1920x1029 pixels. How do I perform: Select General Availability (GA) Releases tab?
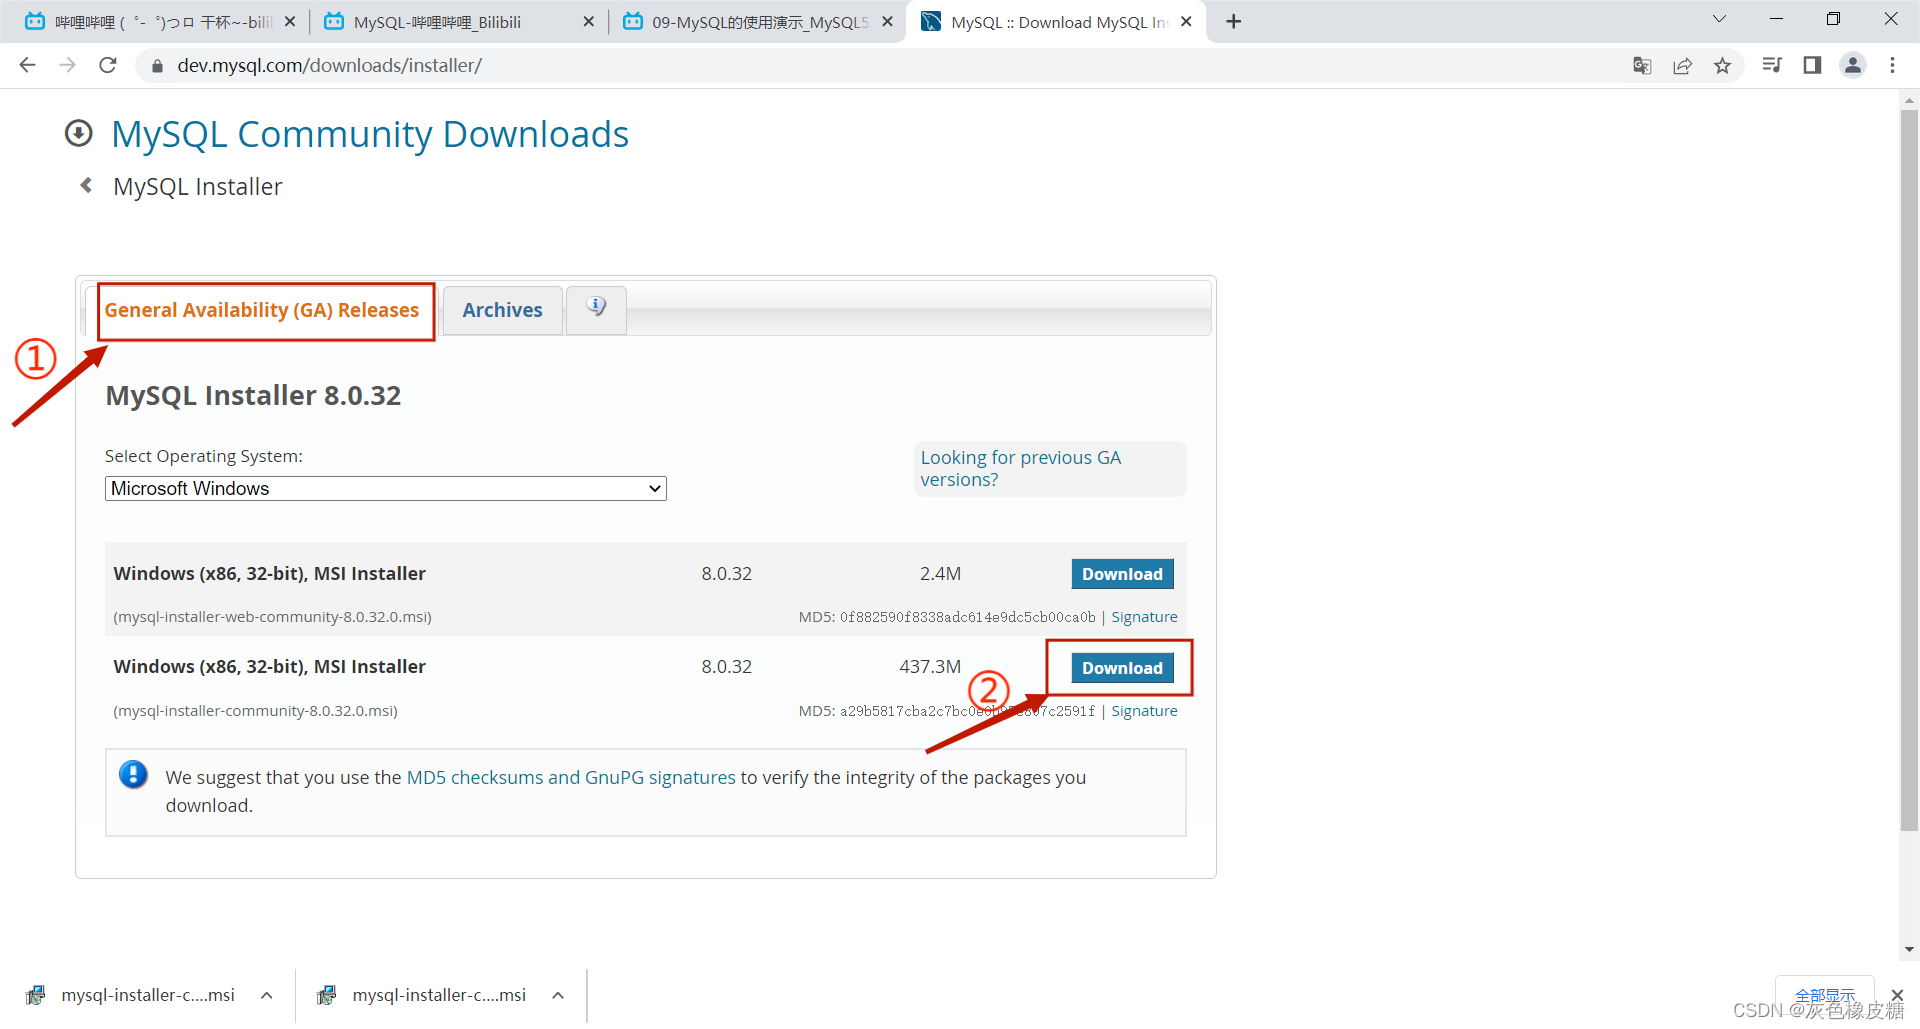(x=262, y=310)
